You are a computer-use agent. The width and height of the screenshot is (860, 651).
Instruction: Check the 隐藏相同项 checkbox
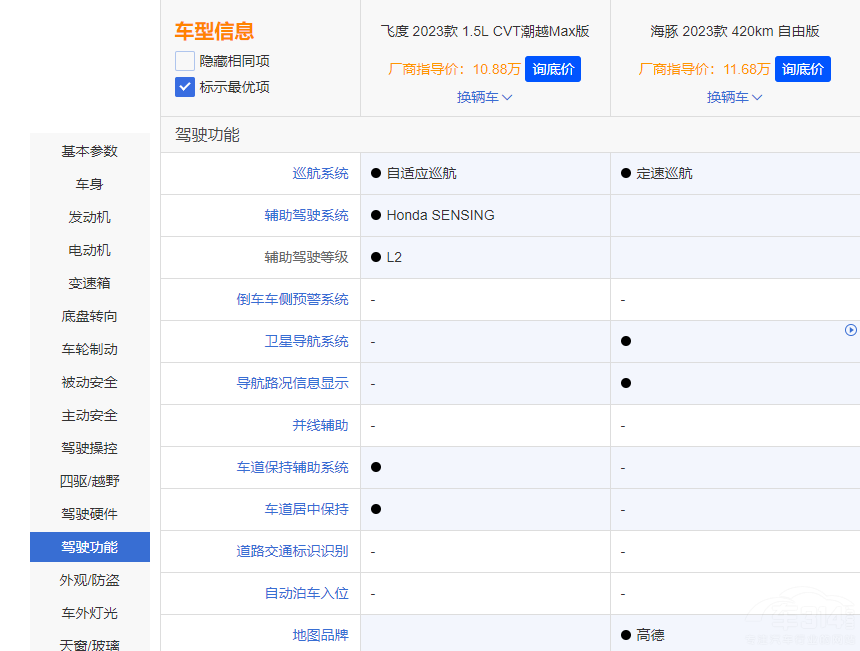185,61
